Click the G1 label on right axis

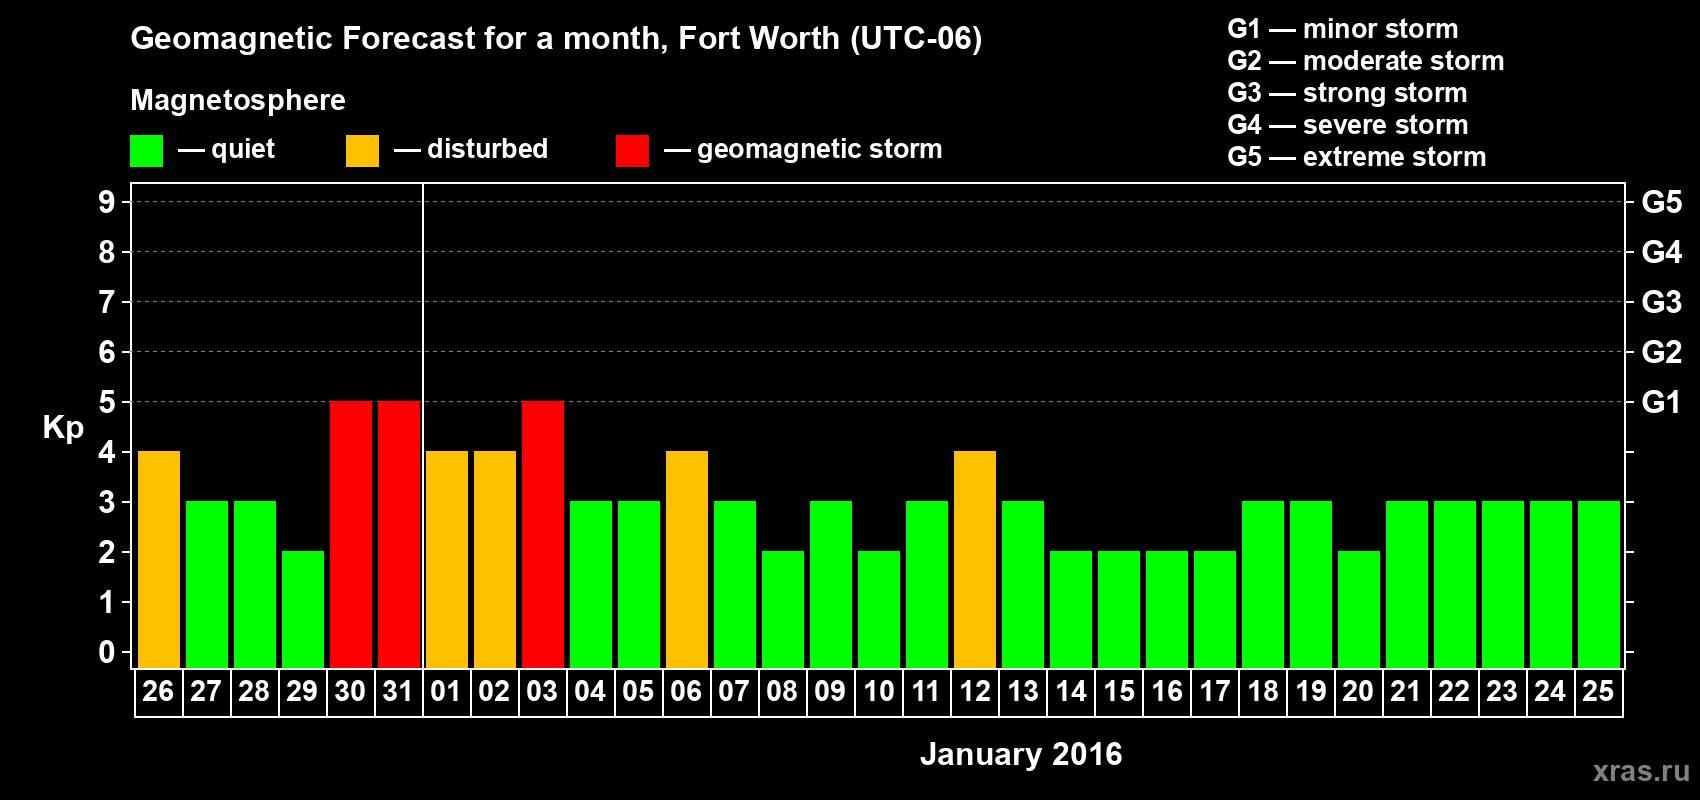pyautogui.click(x=1662, y=402)
